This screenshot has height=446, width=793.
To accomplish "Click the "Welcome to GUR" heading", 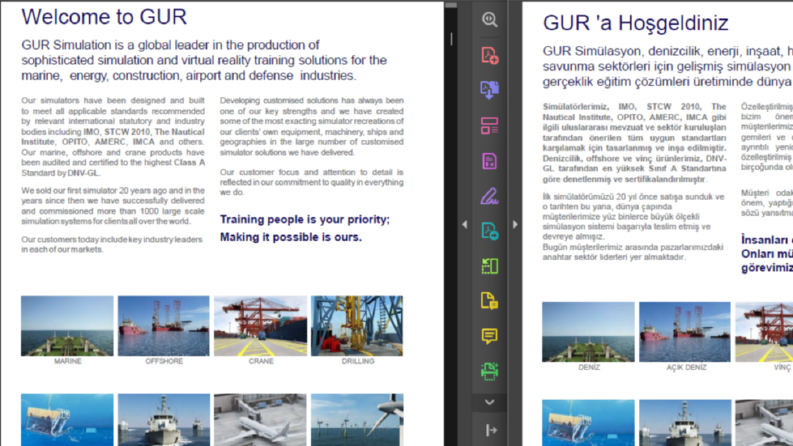I will [x=104, y=17].
